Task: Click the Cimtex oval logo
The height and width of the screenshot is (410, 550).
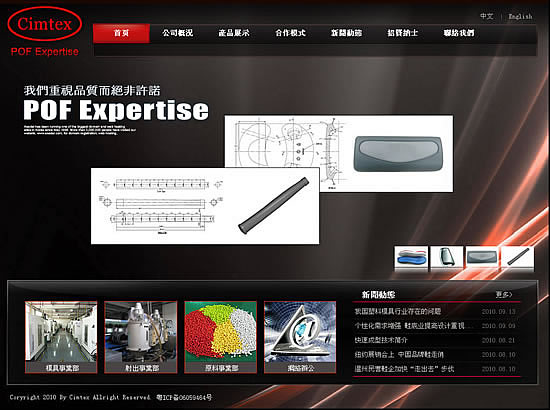Action: pyautogui.click(x=45, y=24)
